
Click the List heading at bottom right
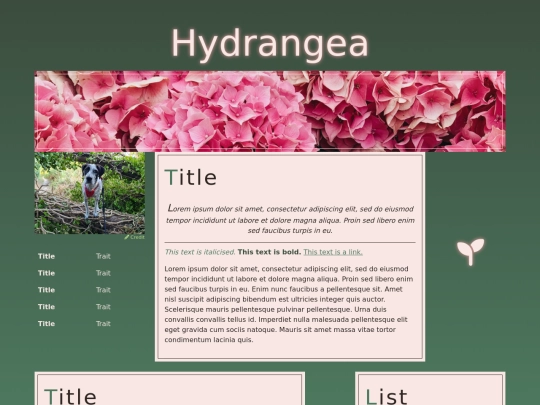(386, 396)
